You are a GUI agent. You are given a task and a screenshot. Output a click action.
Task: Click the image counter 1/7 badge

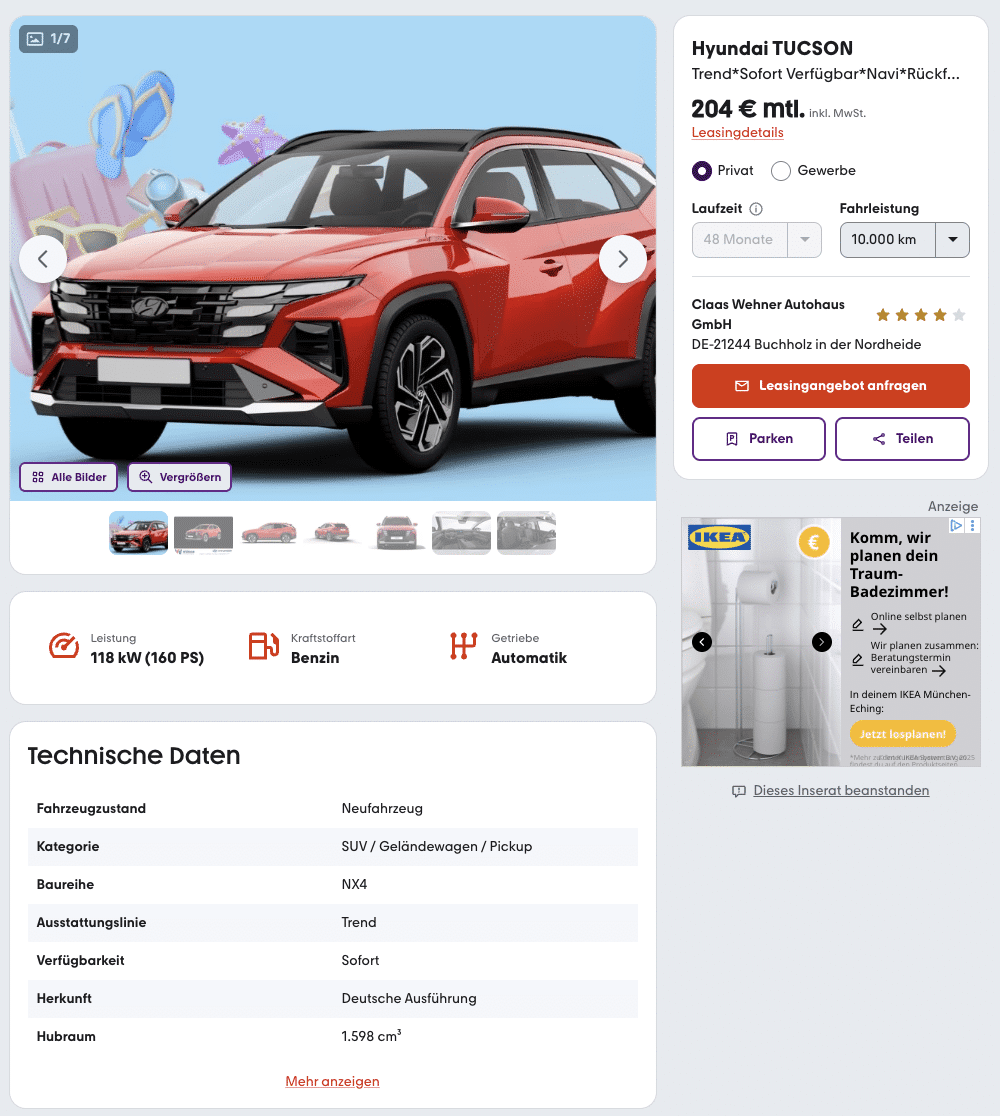[48, 39]
